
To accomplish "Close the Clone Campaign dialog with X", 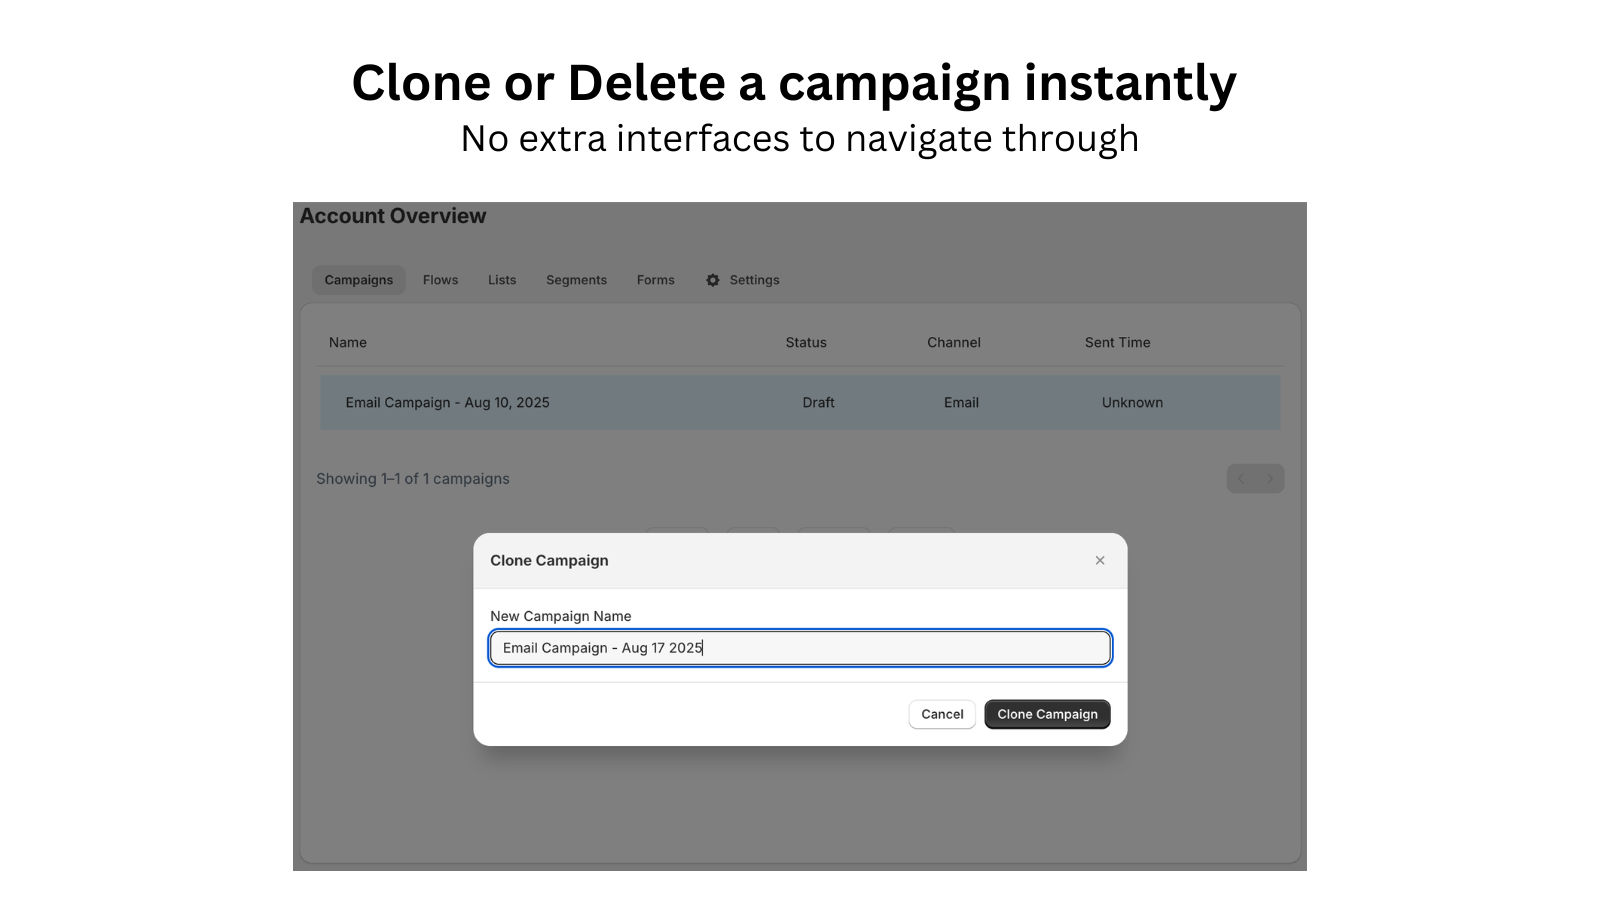I will 1099,560.
